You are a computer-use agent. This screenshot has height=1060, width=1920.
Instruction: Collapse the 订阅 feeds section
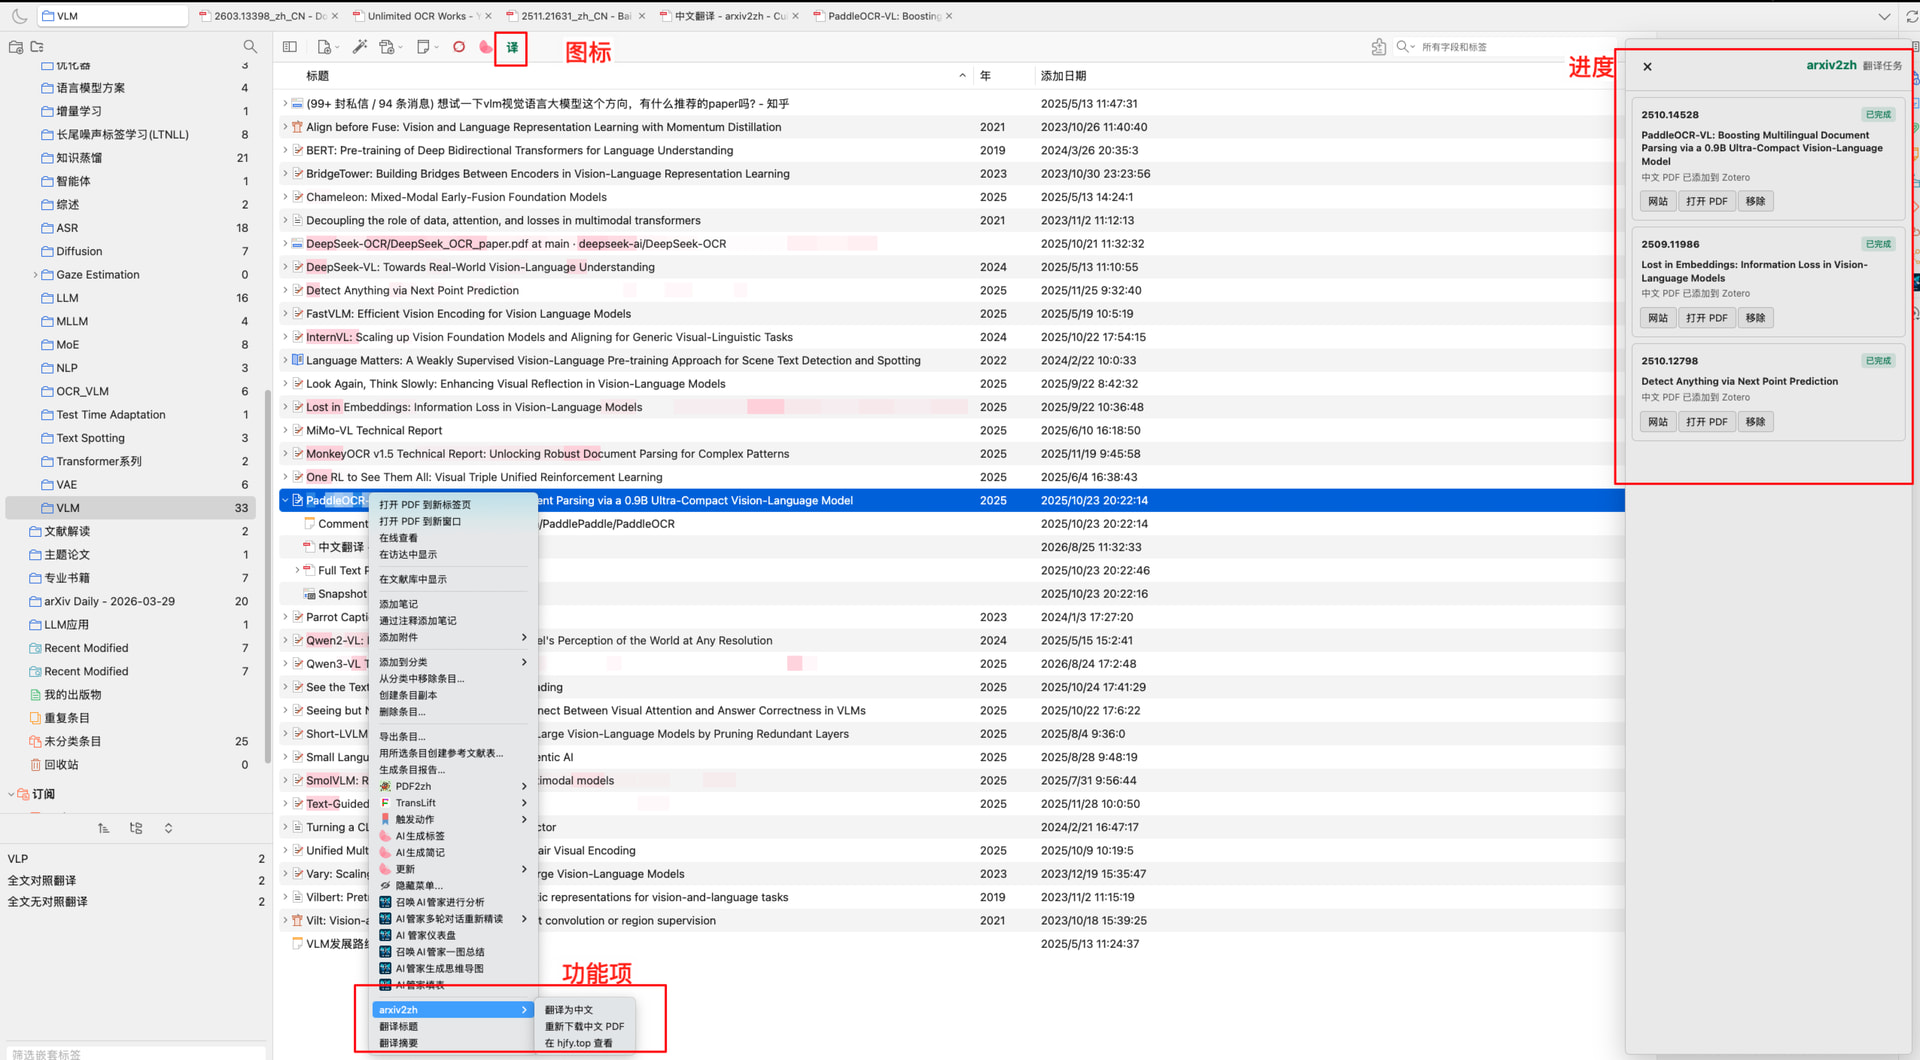pos(11,794)
